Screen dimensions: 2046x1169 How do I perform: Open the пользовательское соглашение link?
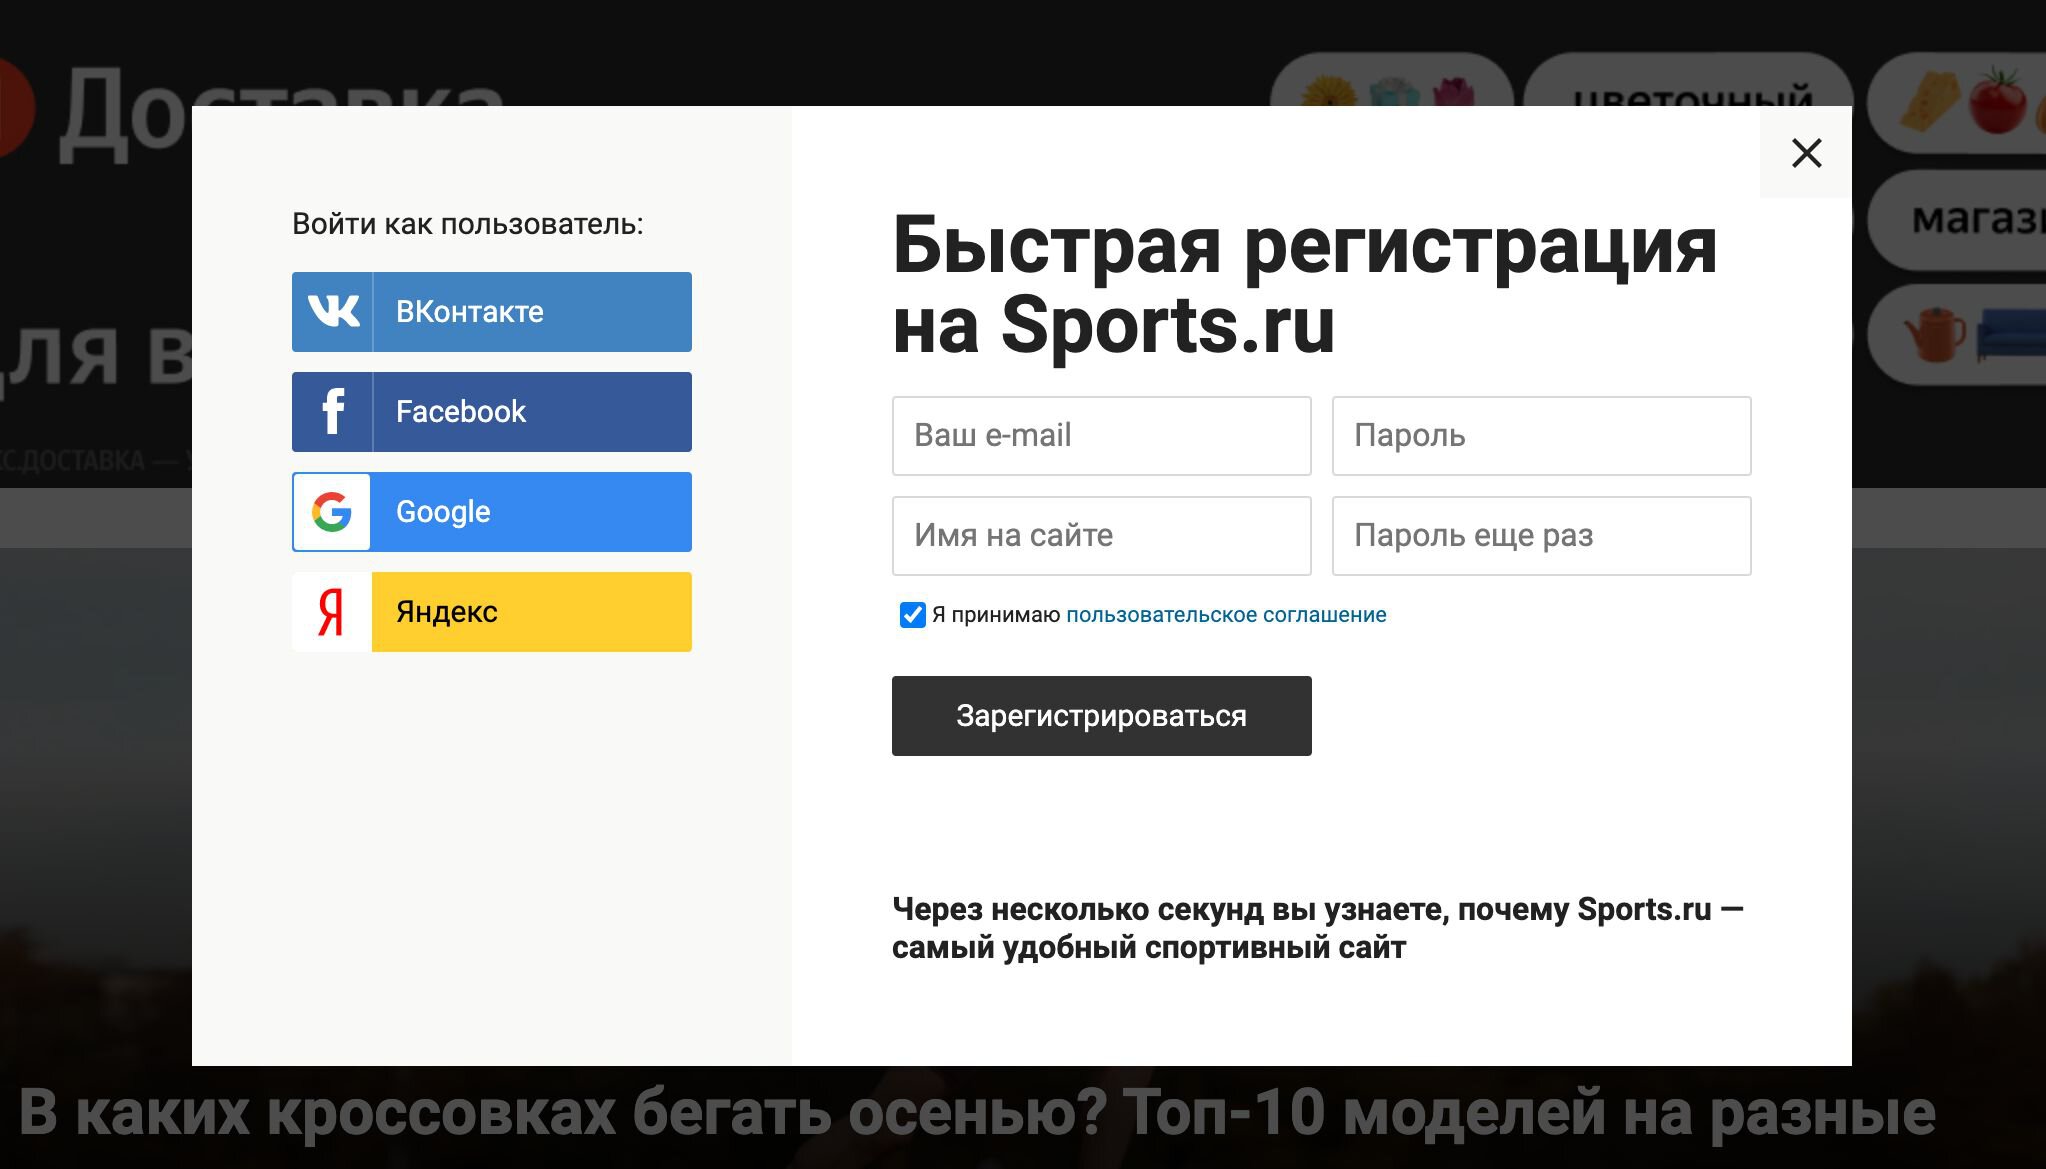1226,615
